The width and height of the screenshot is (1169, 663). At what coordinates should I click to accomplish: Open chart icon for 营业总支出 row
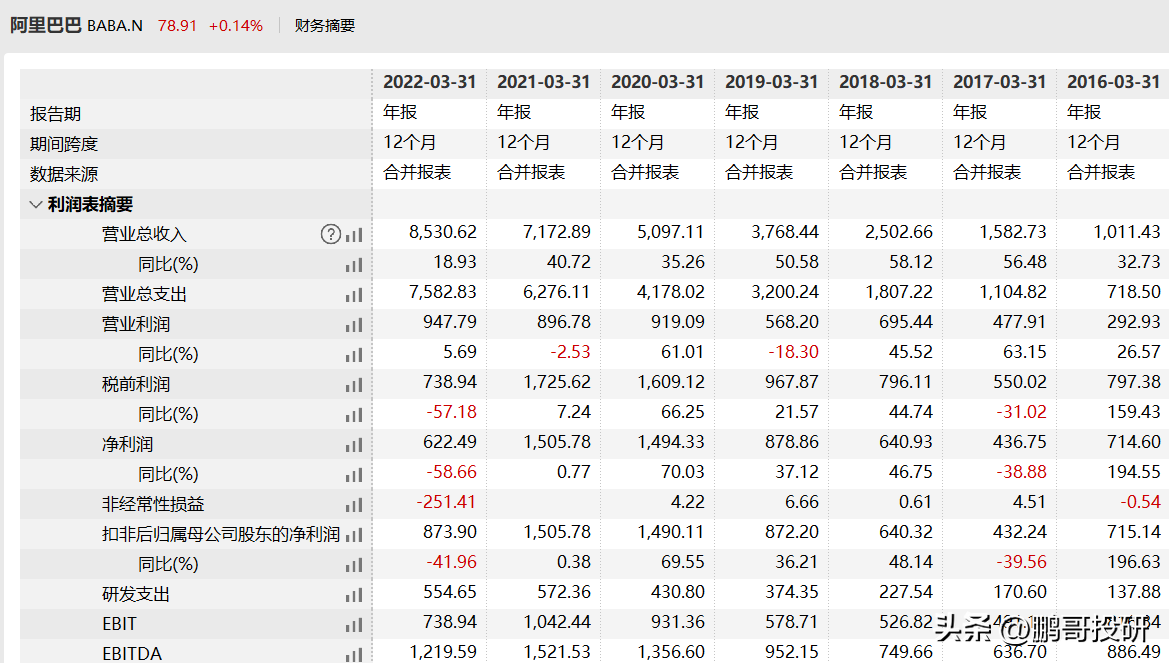(x=354, y=295)
